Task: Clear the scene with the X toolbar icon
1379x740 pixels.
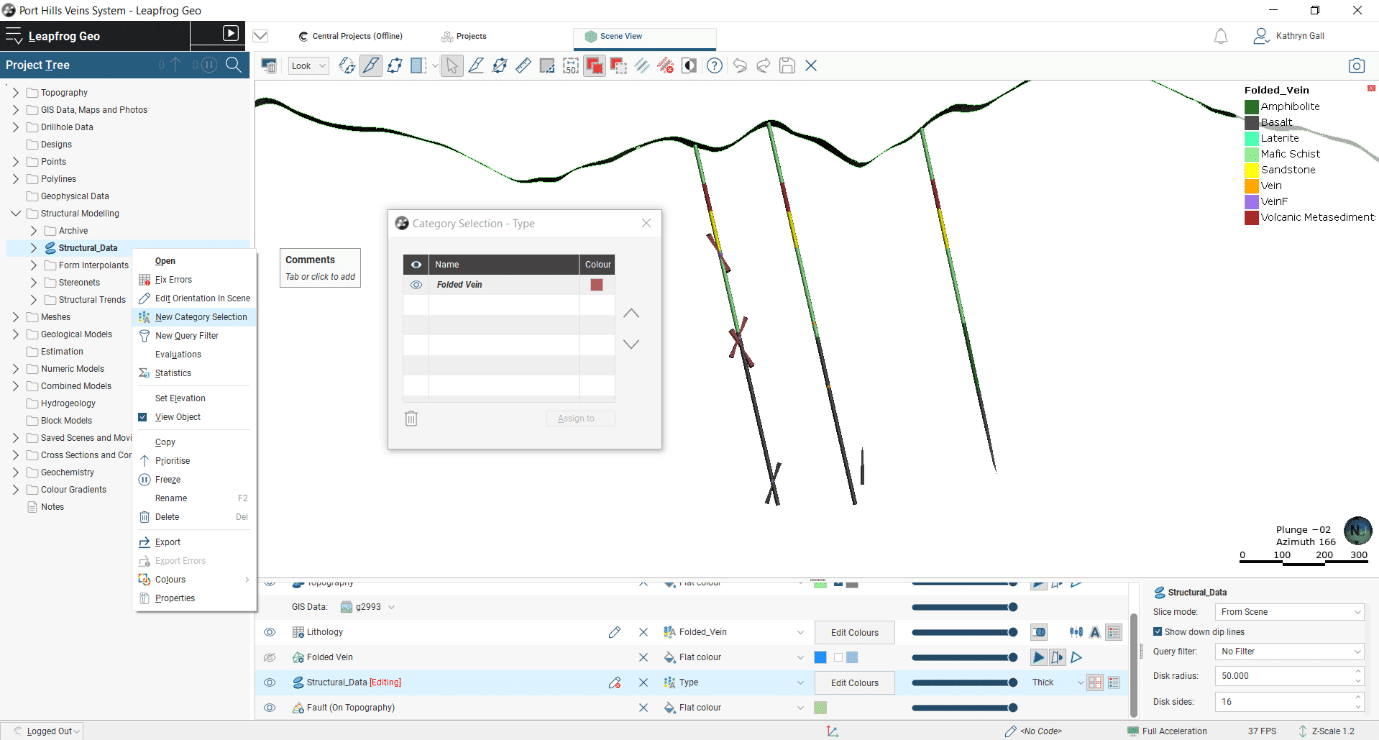Action: click(810, 65)
